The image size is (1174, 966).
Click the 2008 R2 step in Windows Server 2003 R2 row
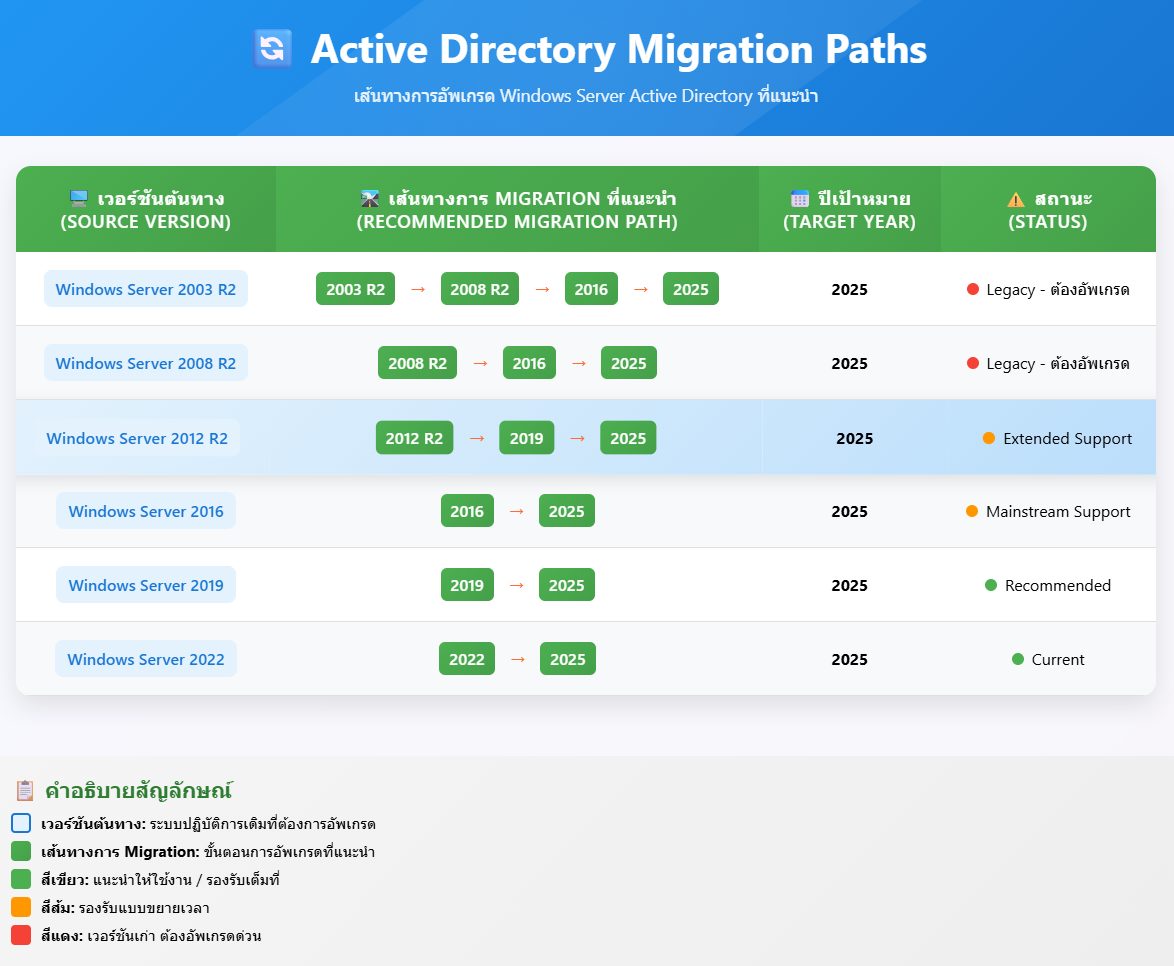click(480, 289)
